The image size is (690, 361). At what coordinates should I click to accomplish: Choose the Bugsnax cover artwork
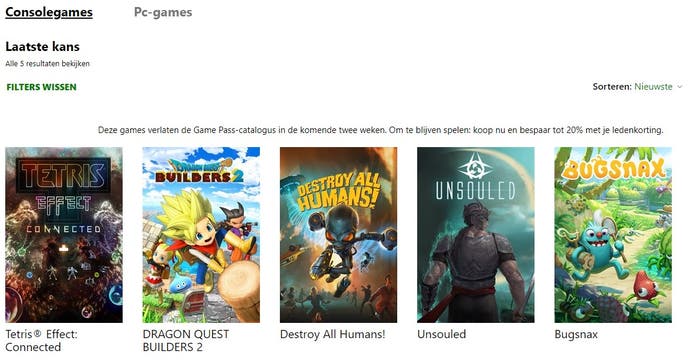click(x=613, y=235)
